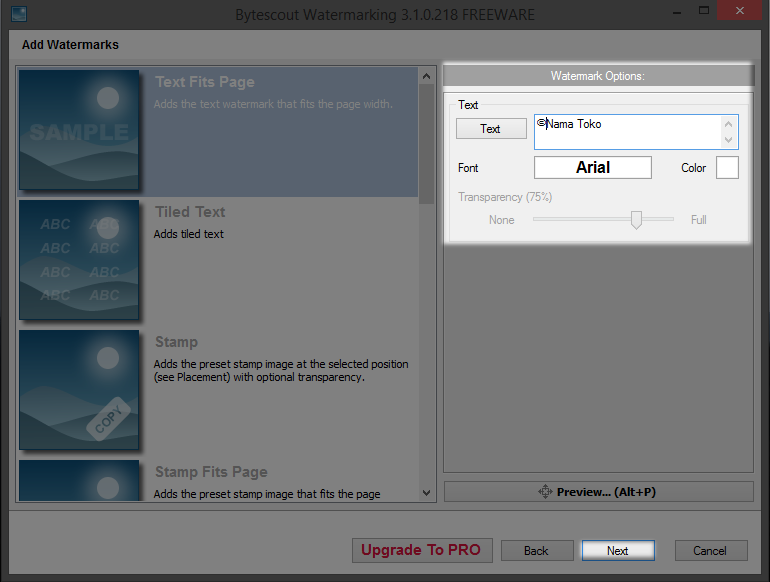This screenshot has width=770, height=582.
Task: Cancel the watermark wizard
Action: point(709,551)
